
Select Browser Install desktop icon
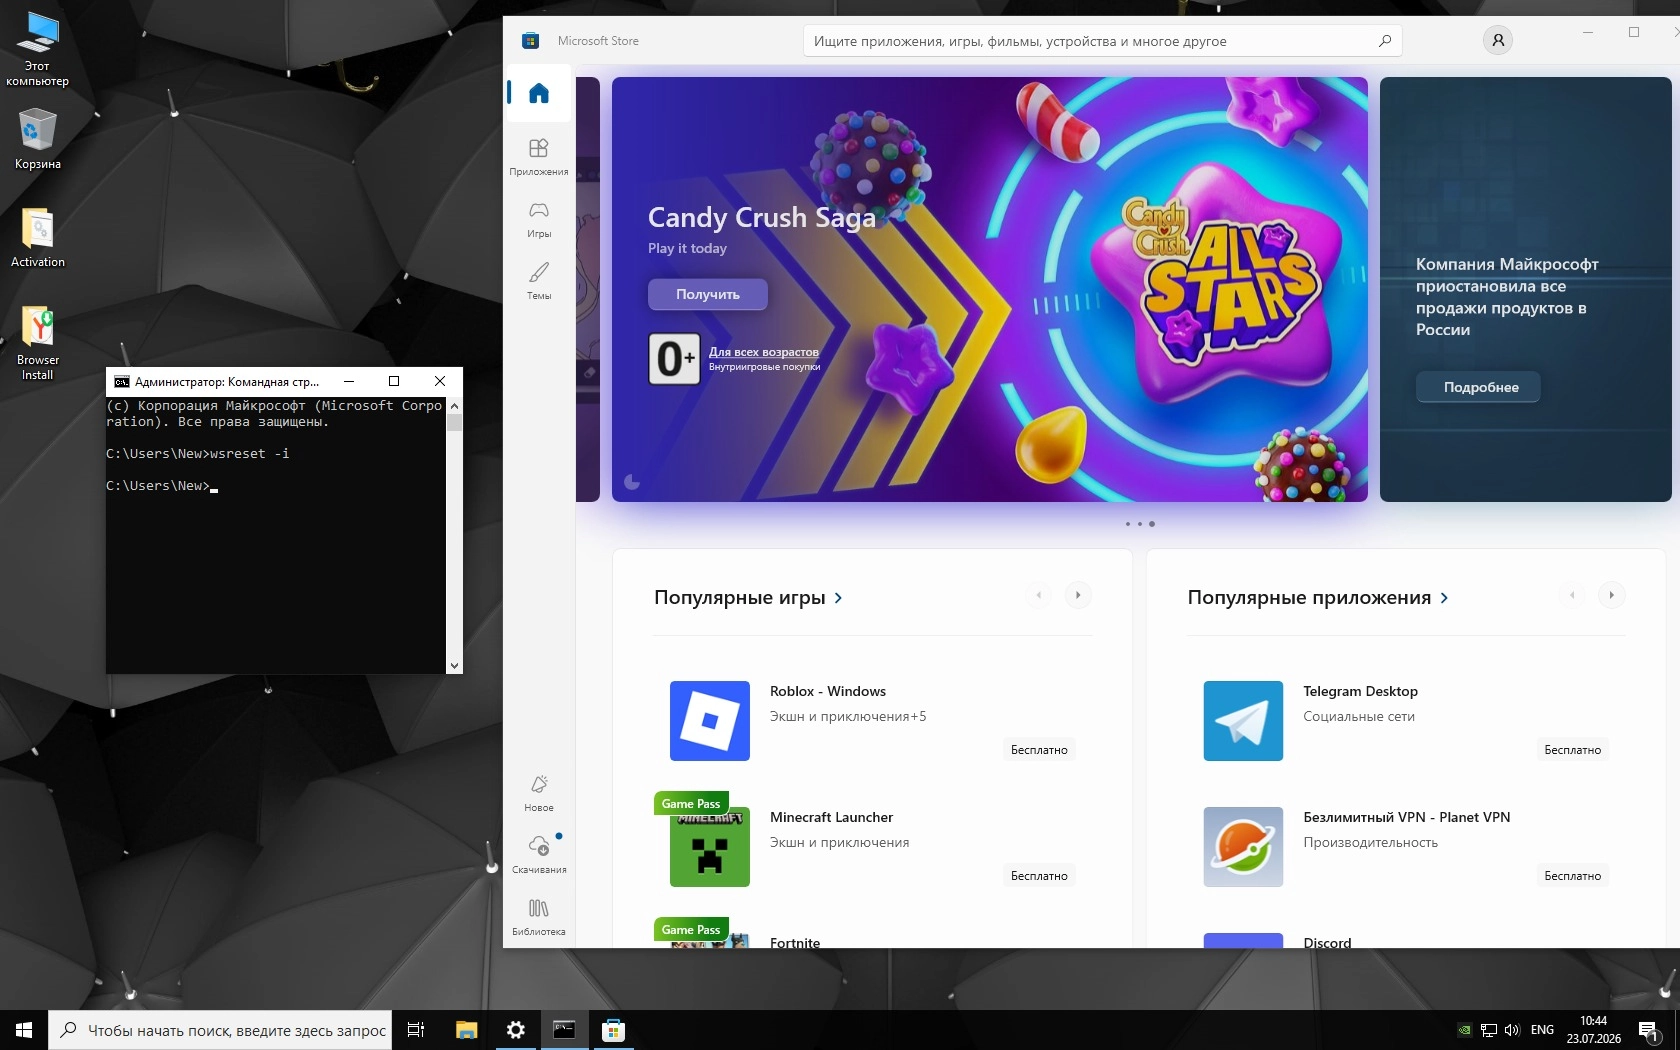pyautogui.click(x=38, y=343)
